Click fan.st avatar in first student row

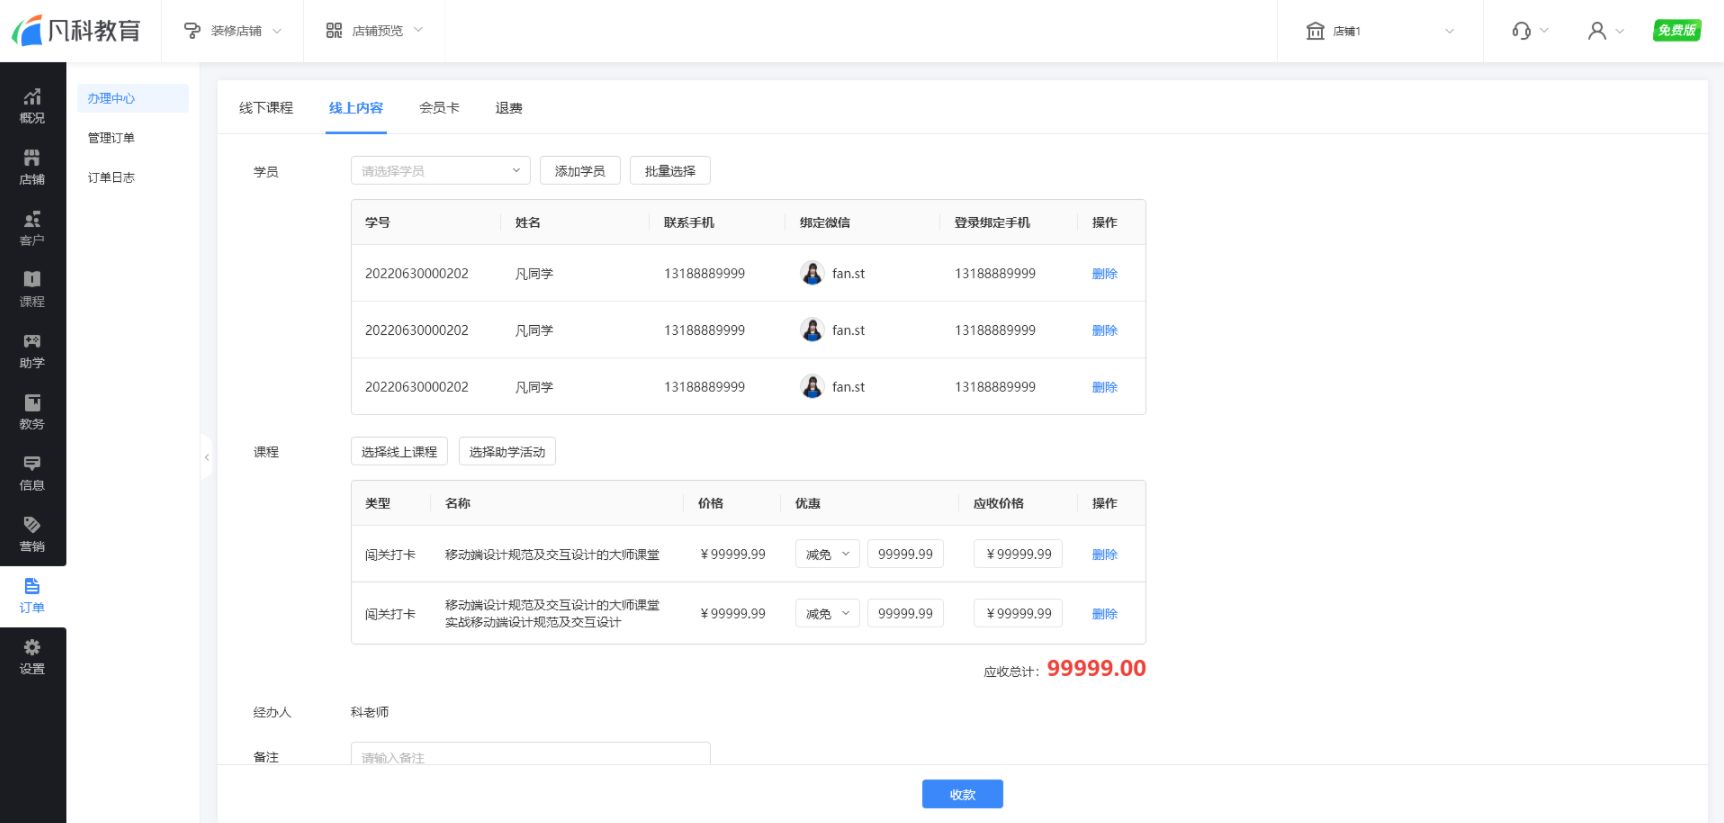812,273
